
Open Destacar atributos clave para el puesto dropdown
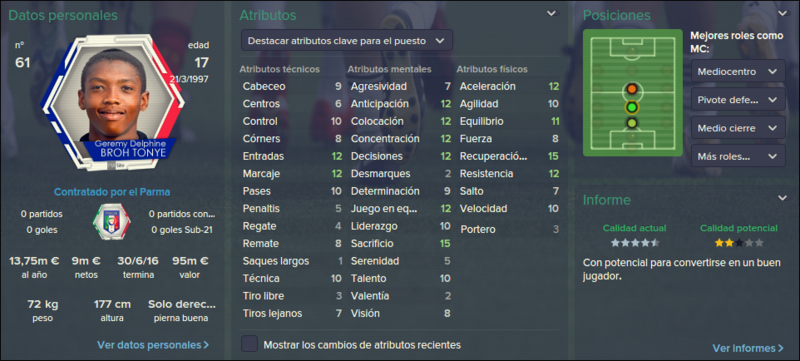(x=346, y=41)
